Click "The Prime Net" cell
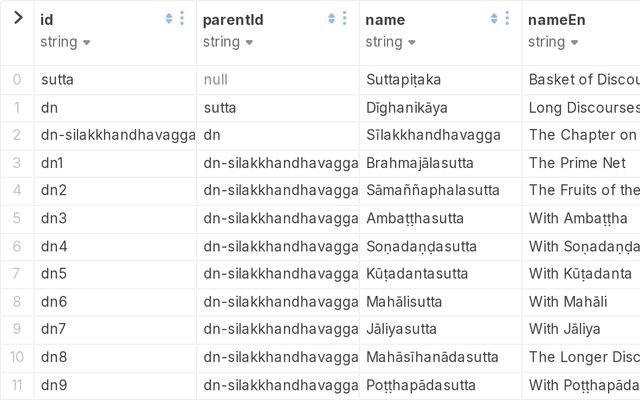This screenshot has height=400, width=640. (577, 163)
